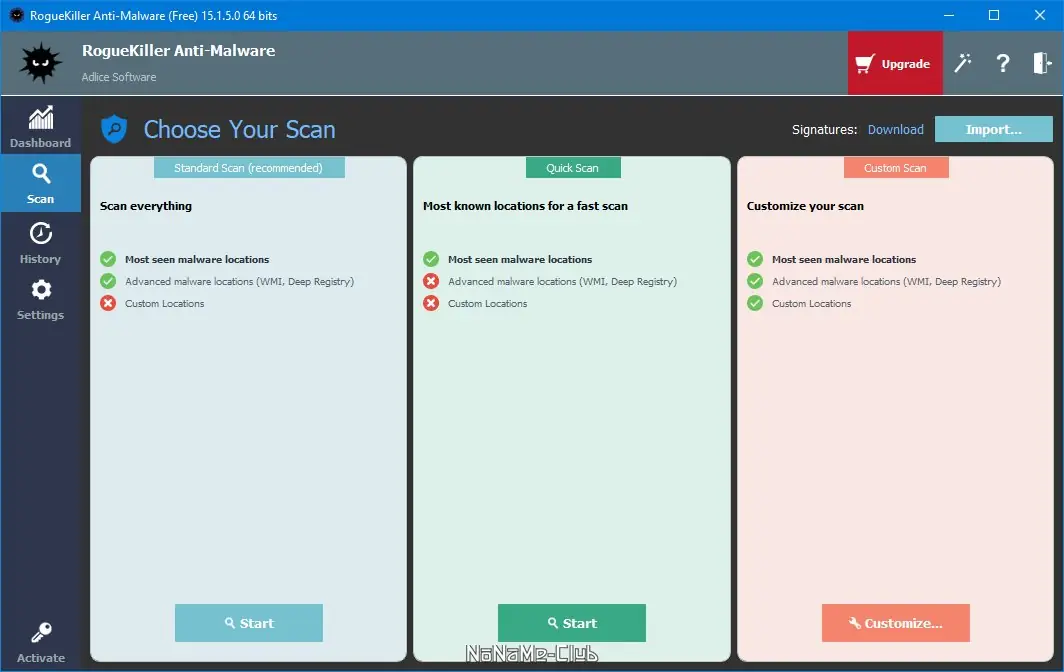Screen dimensions: 1064x672
Task: Click the 'Choose Your Scan' title
Action: [240, 129]
